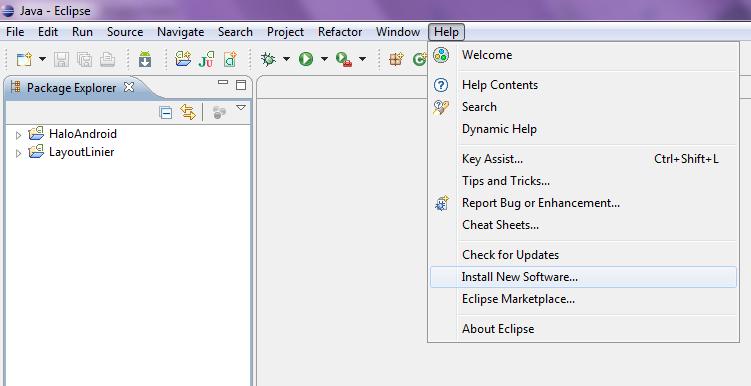Image resolution: width=751 pixels, height=386 pixels.
Task: Choose Cheat Sheets... menu entry
Action: (x=583, y=225)
